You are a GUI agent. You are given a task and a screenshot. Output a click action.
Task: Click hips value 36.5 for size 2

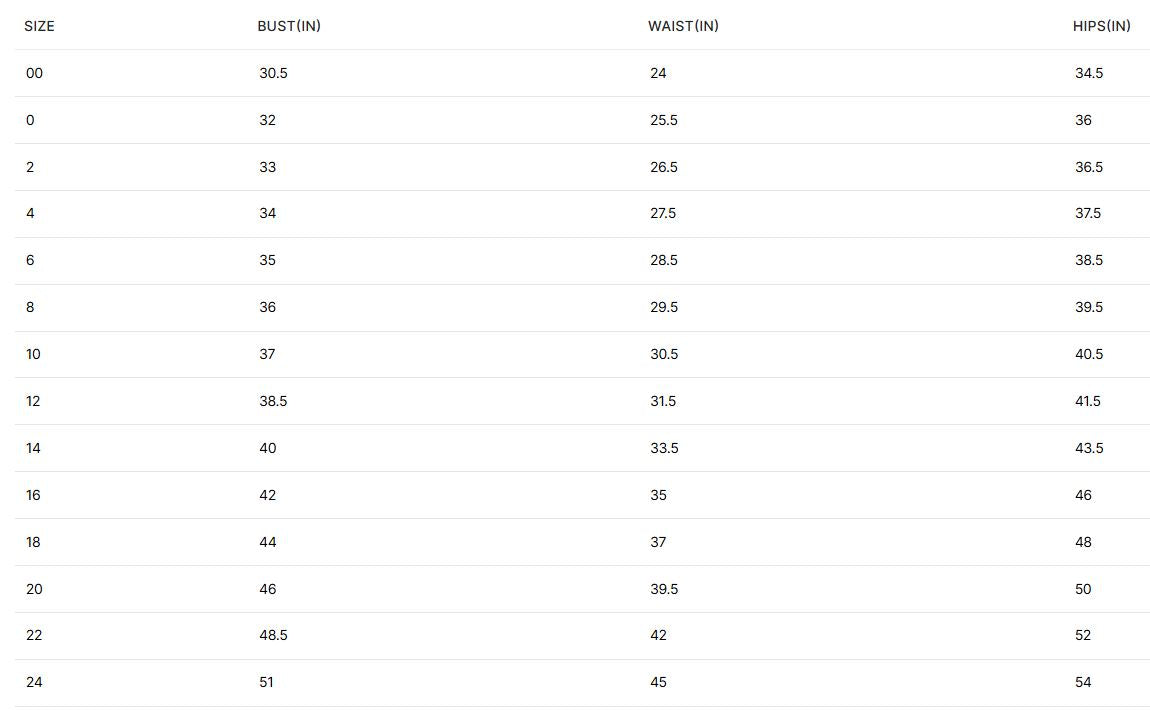(1088, 167)
